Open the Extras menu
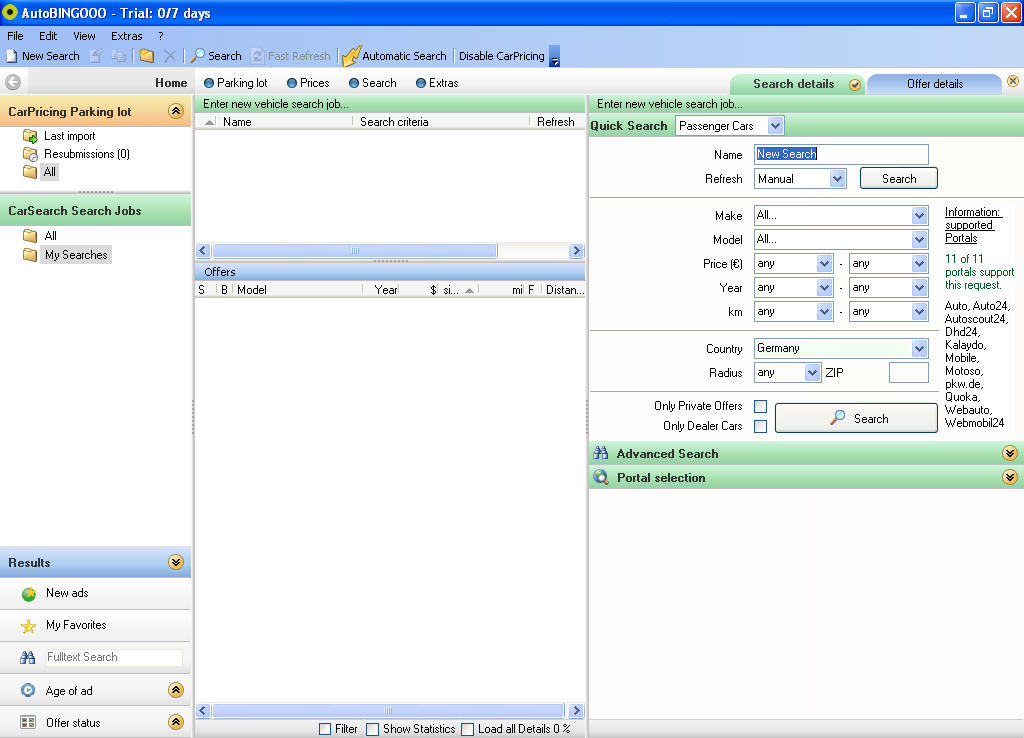This screenshot has width=1024, height=738. click(x=126, y=35)
